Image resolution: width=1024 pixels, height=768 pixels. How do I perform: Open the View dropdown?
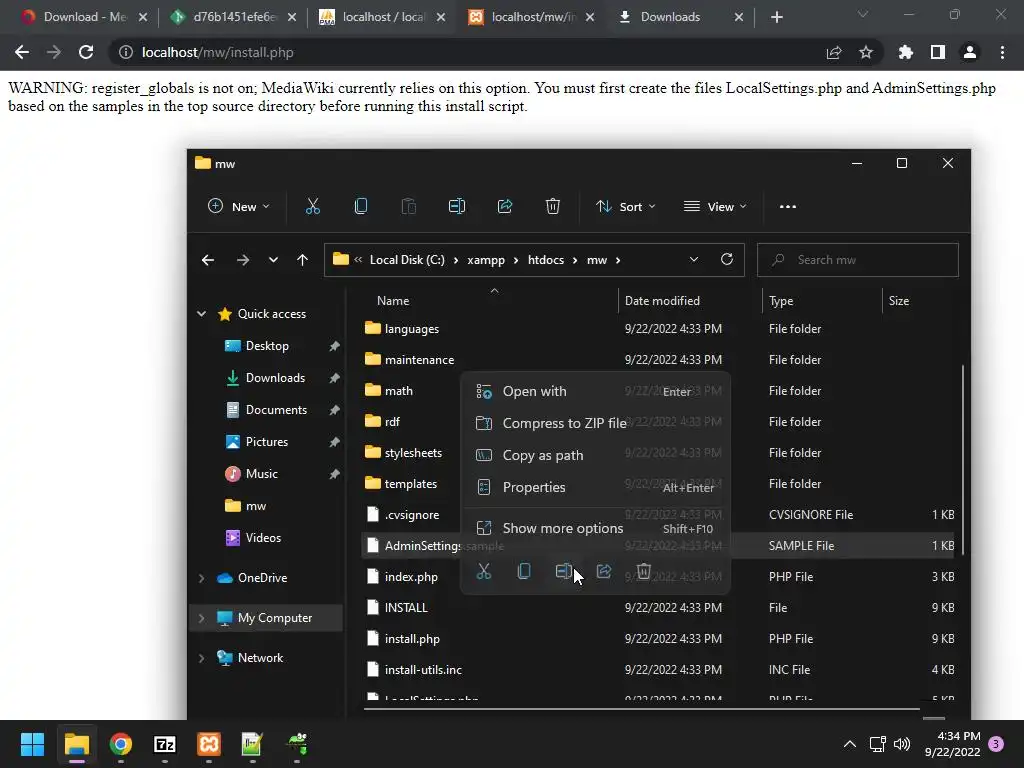(715, 206)
